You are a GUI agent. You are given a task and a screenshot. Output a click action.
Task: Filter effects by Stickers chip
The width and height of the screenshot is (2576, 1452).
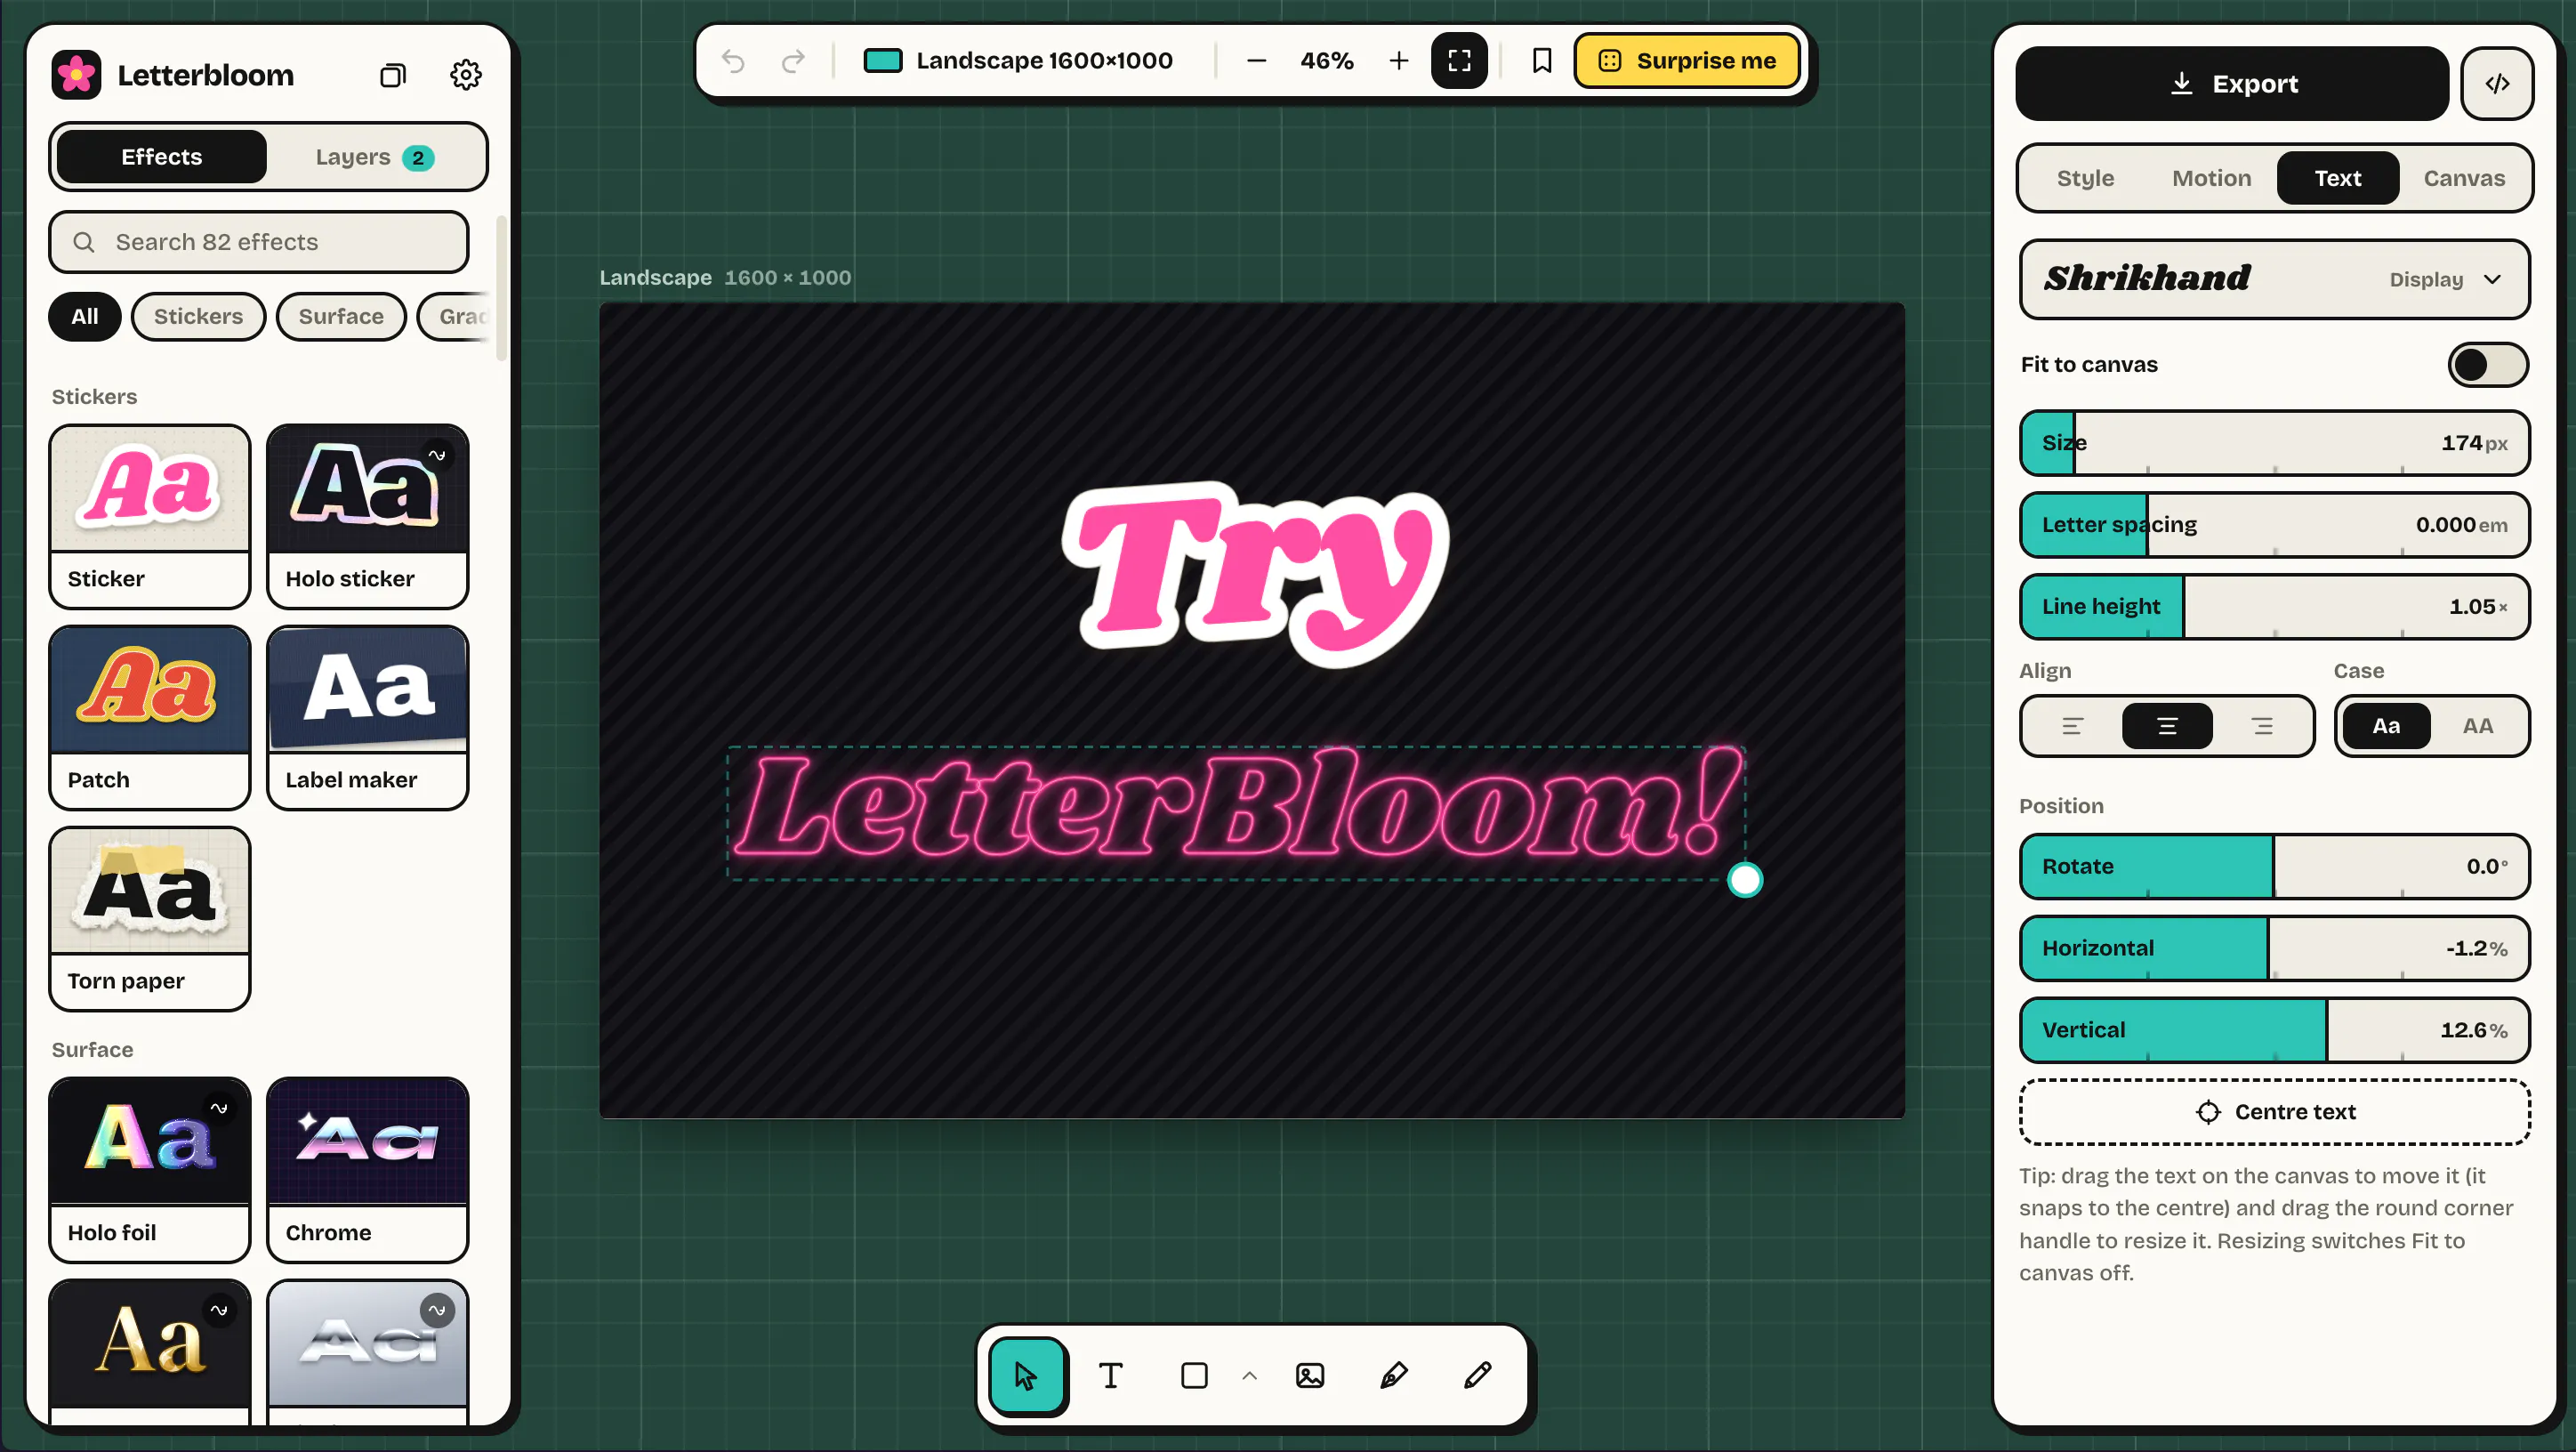point(198,317)
